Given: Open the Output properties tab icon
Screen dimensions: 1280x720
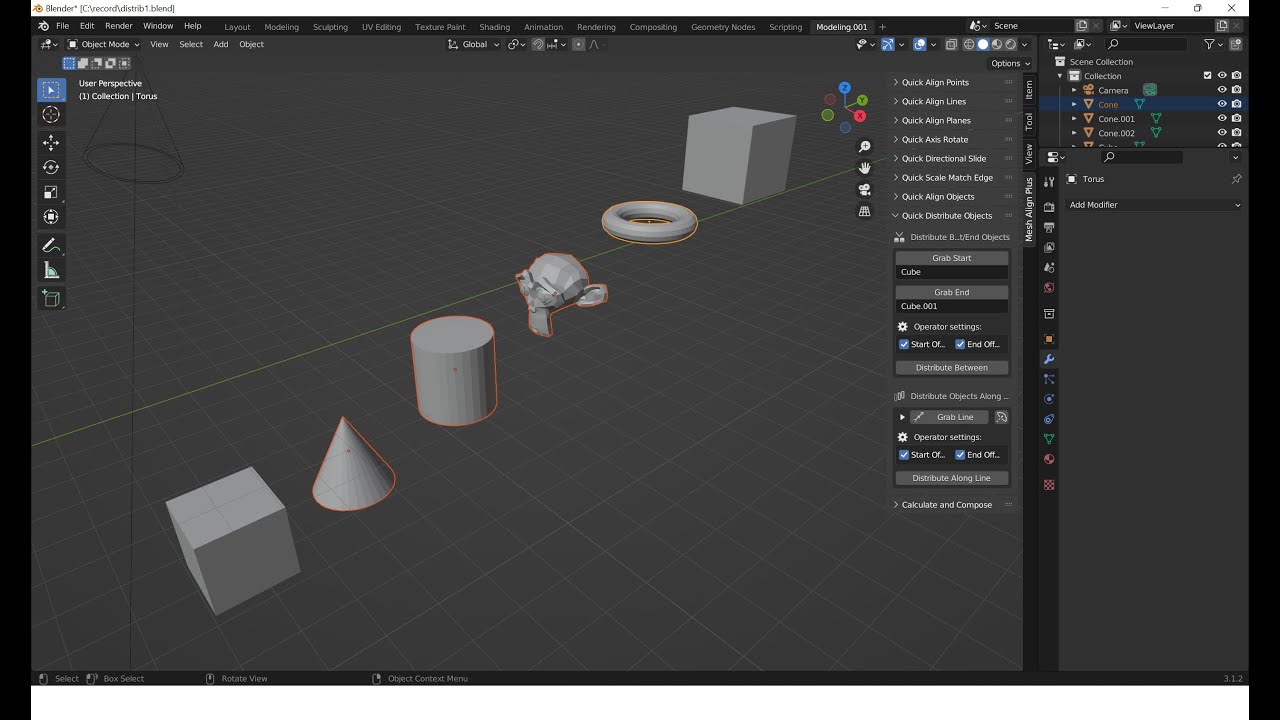Looking at the screenshot, I should (x=1049, y=227).
